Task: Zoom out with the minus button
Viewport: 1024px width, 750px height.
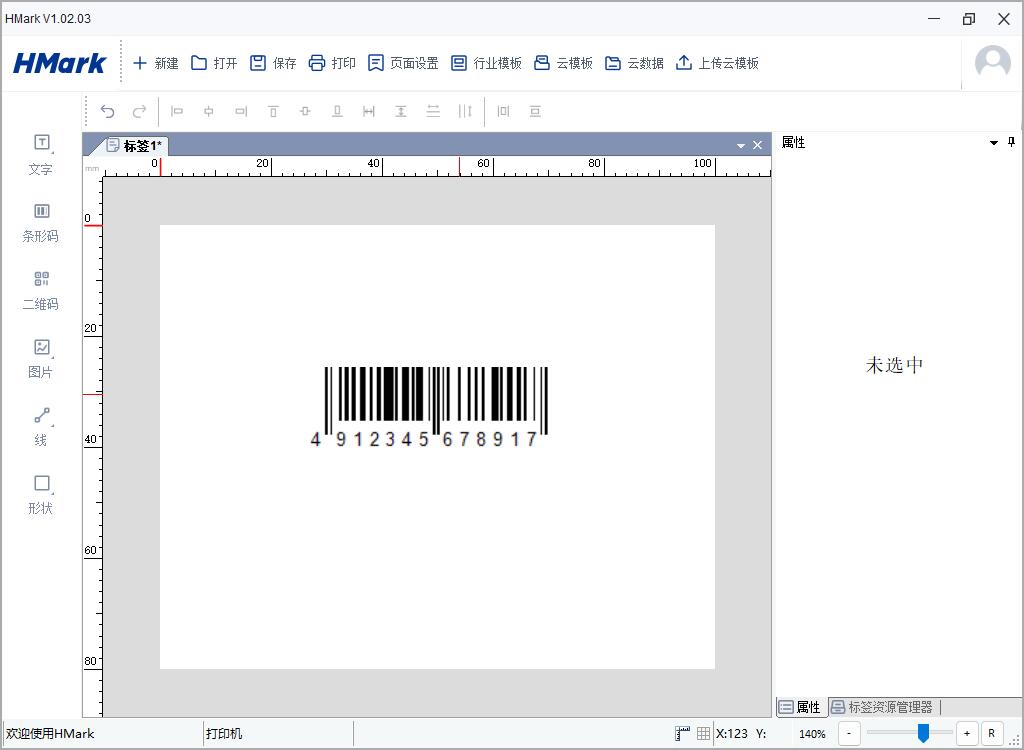Action: (x=849, y=733)
